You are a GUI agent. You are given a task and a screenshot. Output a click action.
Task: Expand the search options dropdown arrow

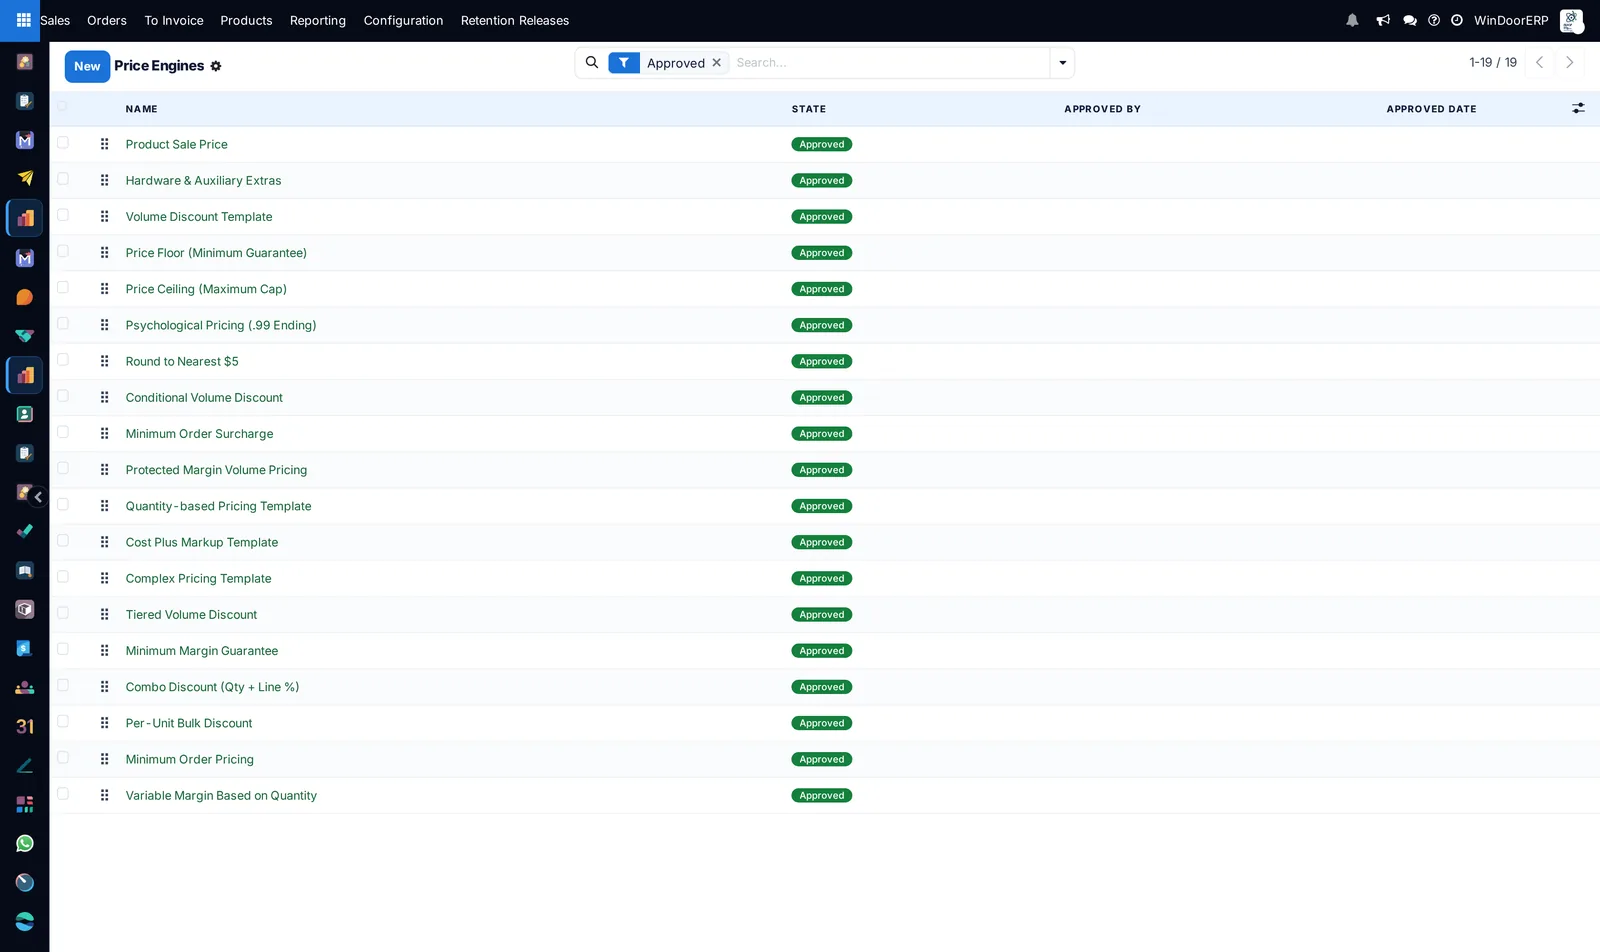pyautogui.click(x=1062, y=63)
